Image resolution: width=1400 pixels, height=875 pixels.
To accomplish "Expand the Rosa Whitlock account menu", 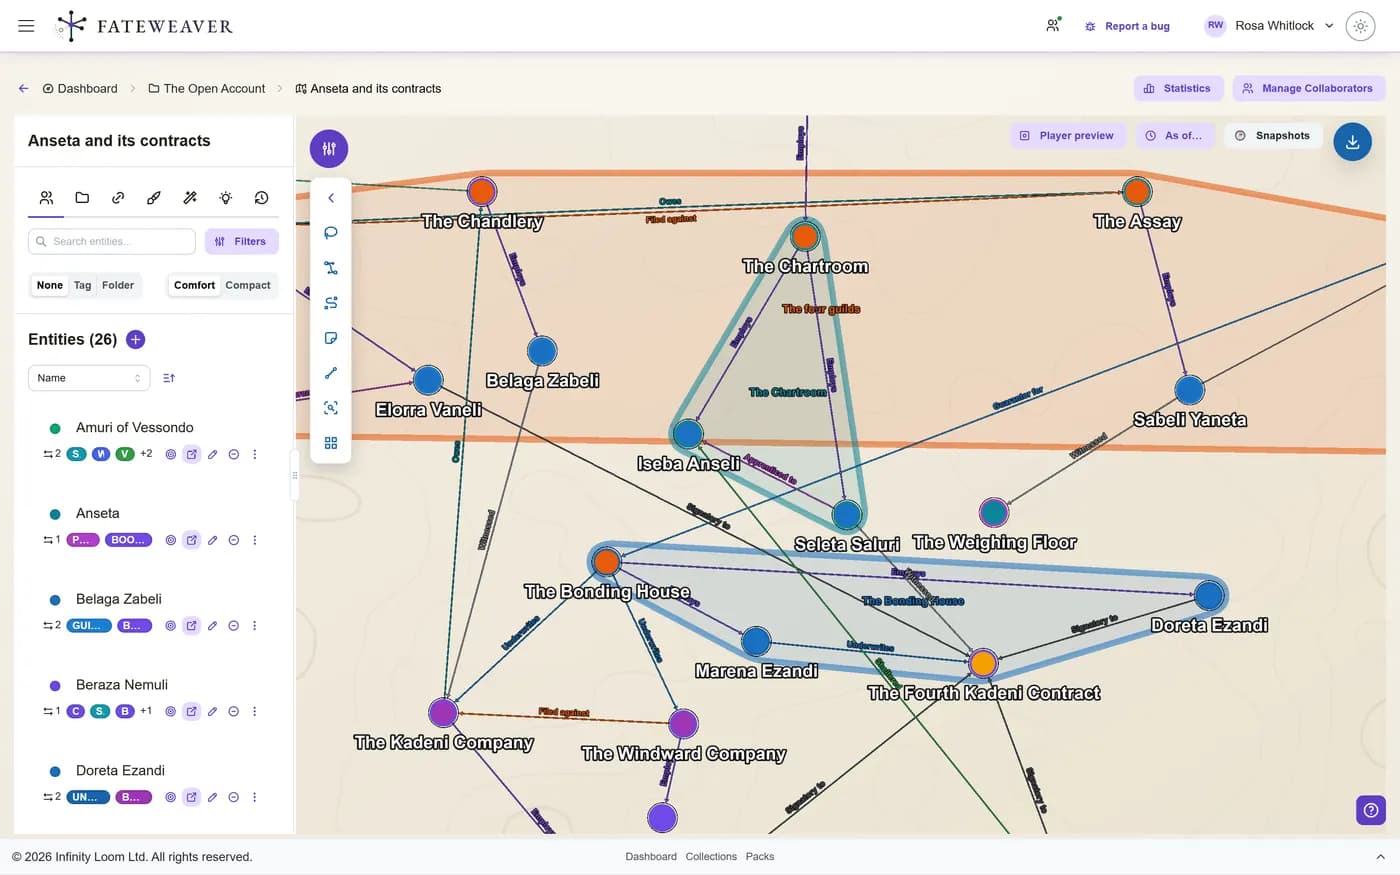I will [1269, 26].
